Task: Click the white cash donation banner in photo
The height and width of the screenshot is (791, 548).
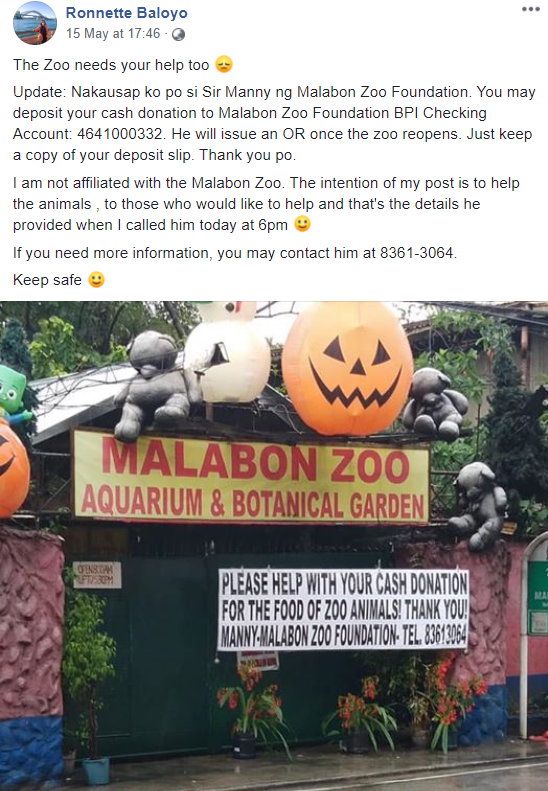Action: [344, 610]
